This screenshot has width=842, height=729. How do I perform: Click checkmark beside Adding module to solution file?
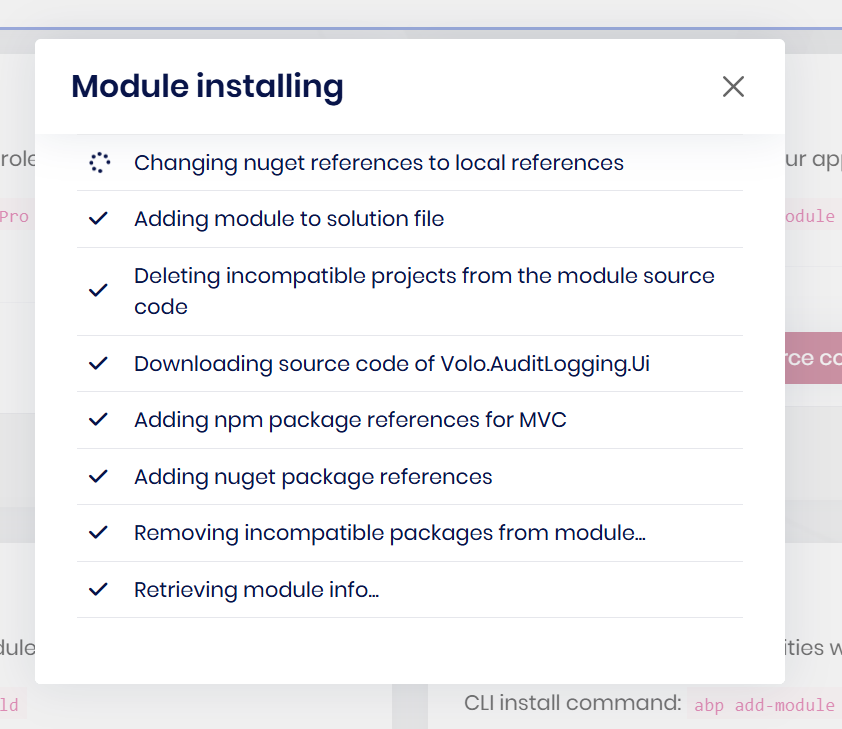pos(98,219)
